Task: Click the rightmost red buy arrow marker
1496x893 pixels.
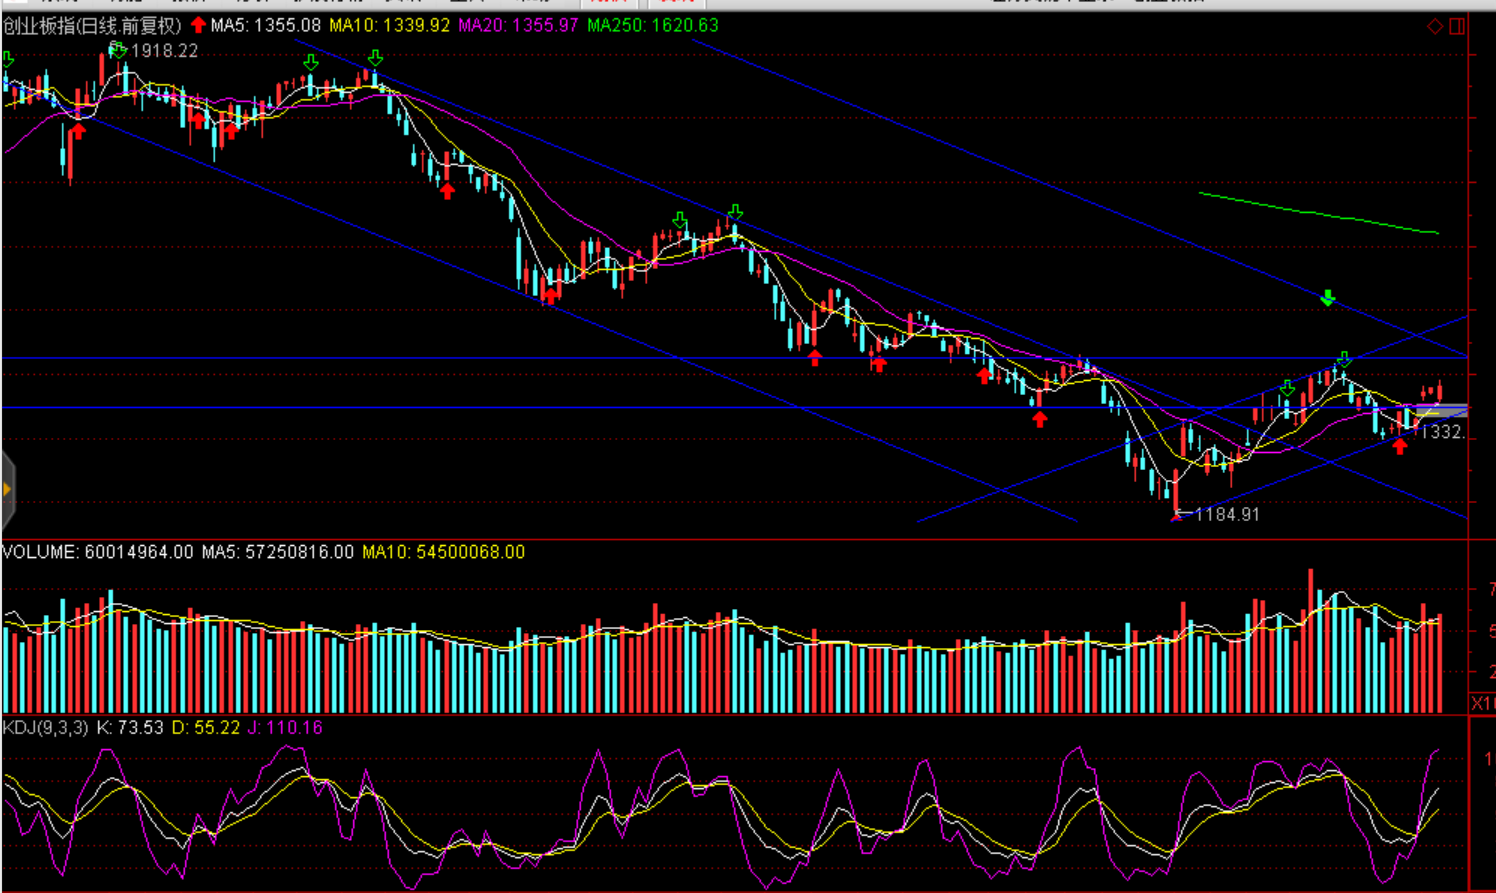Action: (1399, 446)
